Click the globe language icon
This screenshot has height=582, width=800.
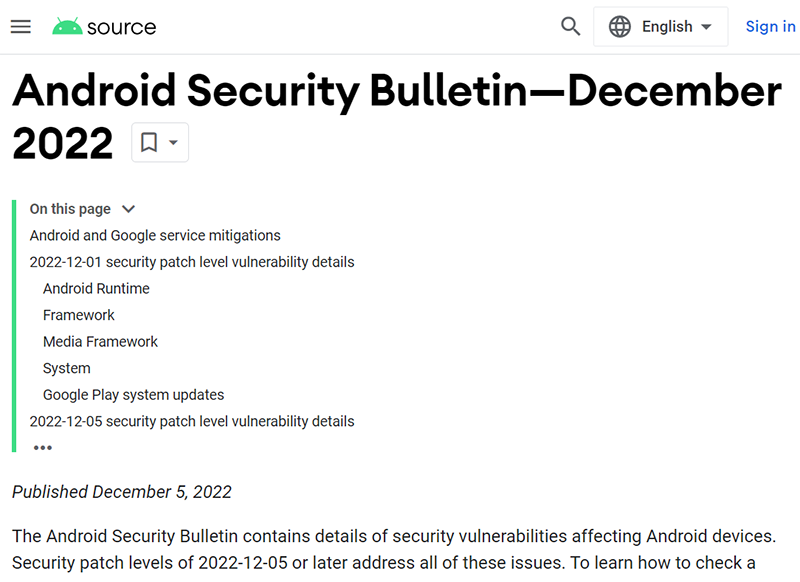620,27
